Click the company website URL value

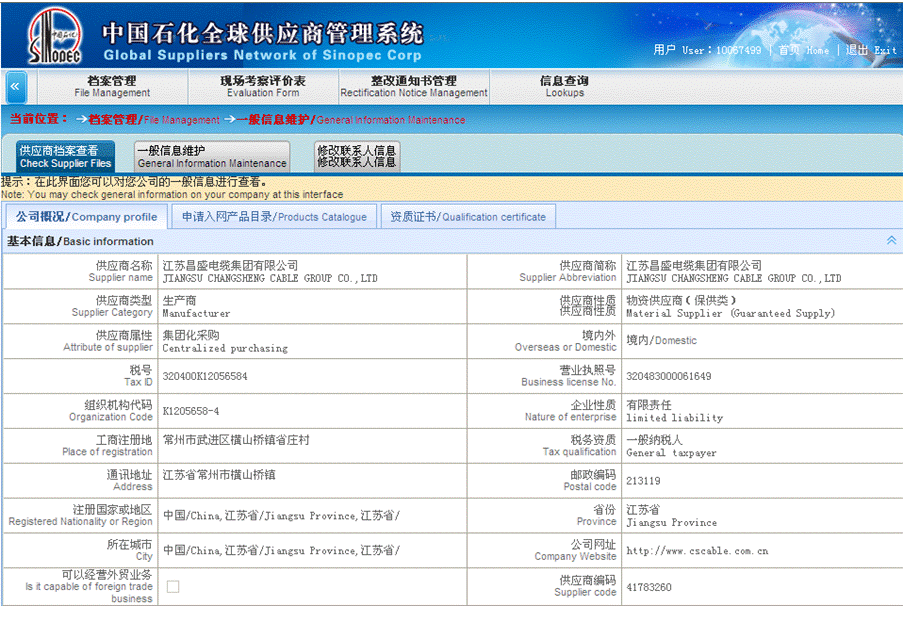point(697,551)
